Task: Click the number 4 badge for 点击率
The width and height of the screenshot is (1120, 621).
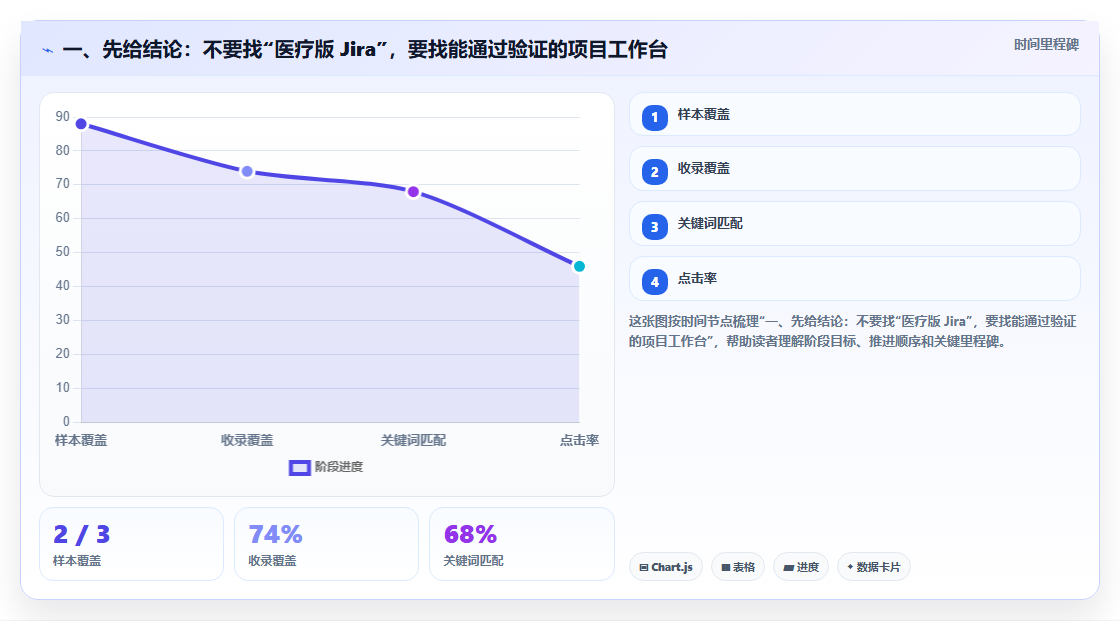Action: tap(654, 282)
